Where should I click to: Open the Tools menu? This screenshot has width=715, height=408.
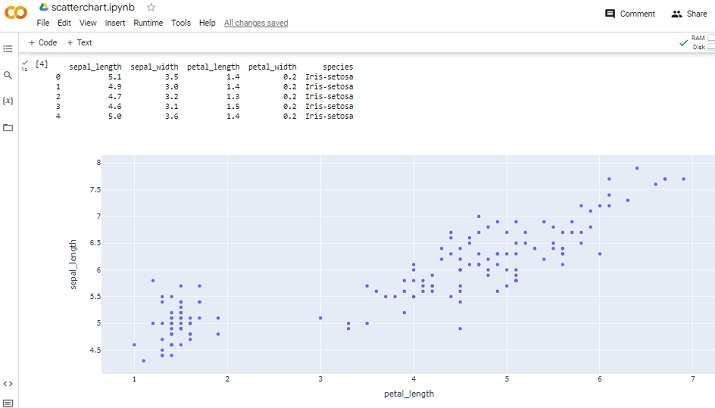(x=181, y=23)
